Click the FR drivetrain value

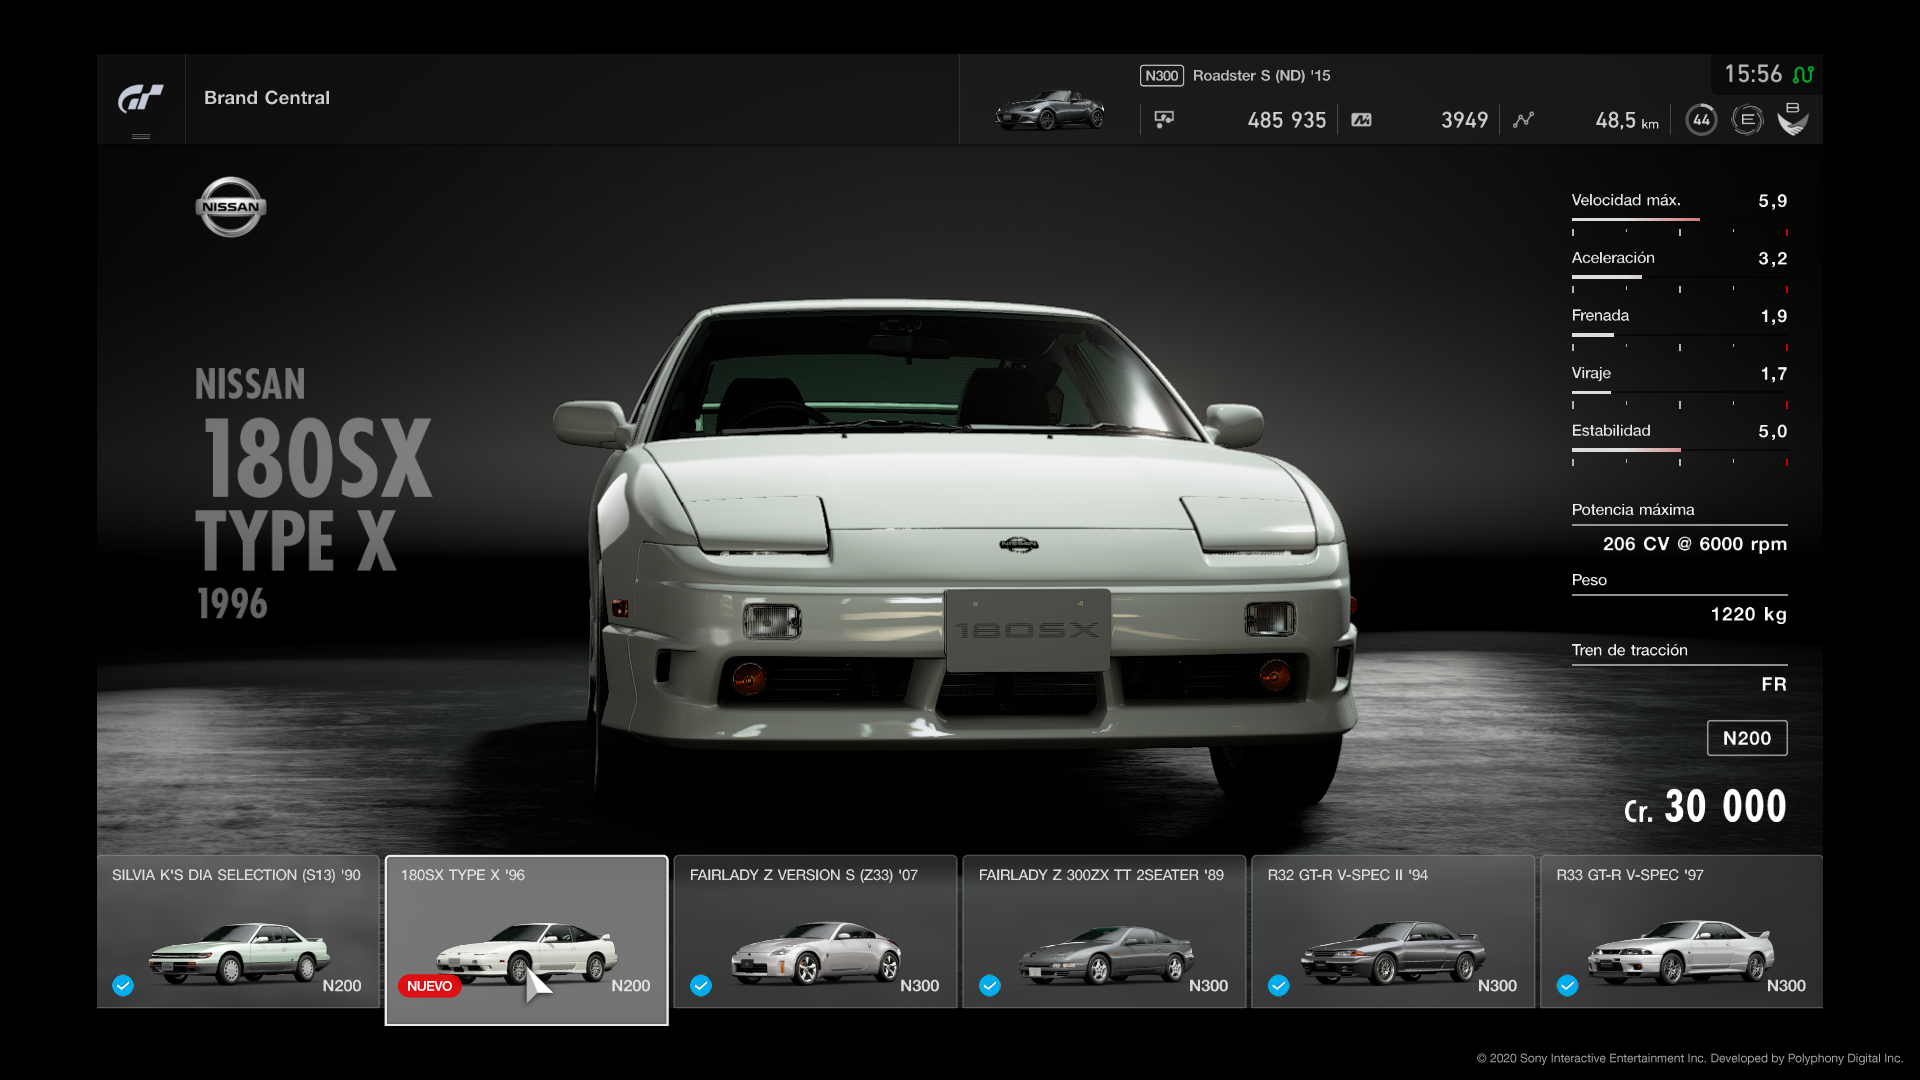point(1774,684)
